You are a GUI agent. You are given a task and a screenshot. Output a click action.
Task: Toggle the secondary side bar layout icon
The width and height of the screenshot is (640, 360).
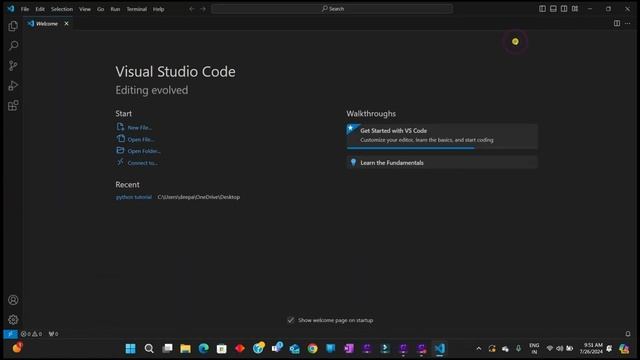(x=564, y=9)
